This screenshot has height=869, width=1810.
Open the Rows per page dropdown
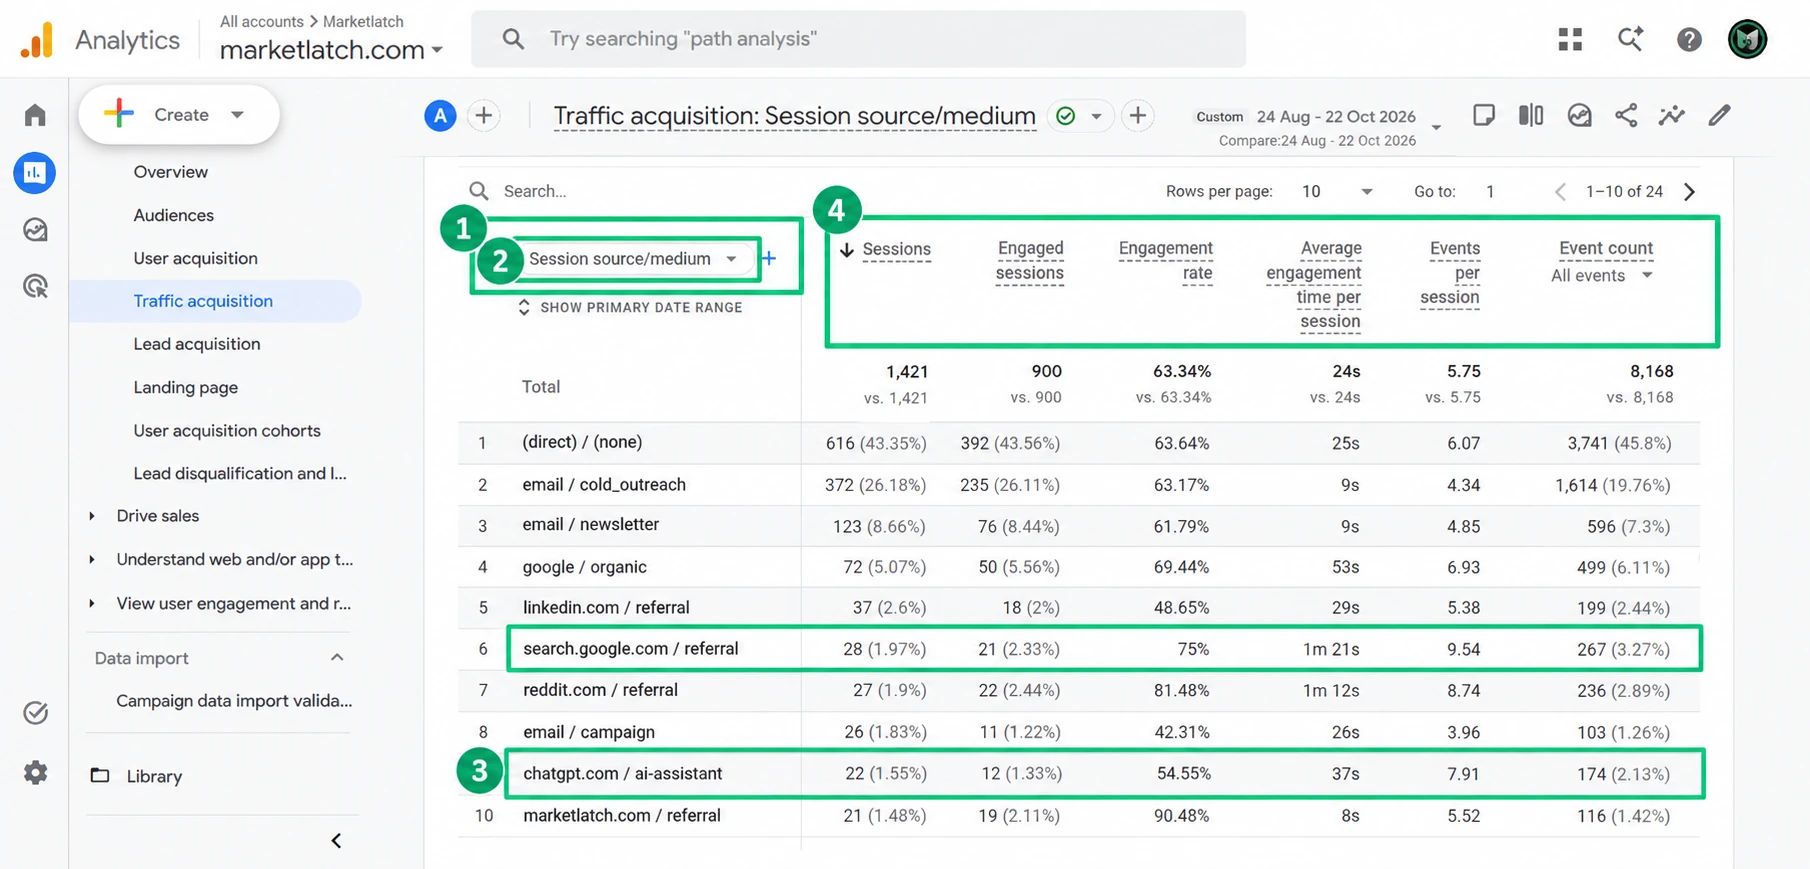click(x=1337, y=191)
